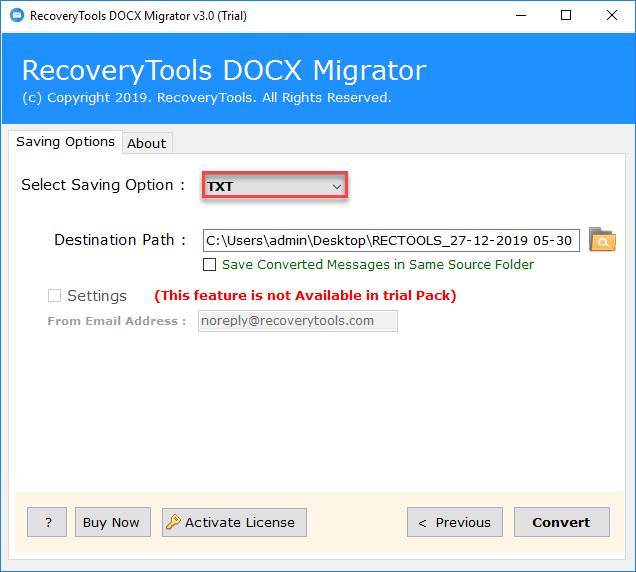Enable Save Converted Messages in Same Source Folder
636x572 pixels.
(209, 264)
